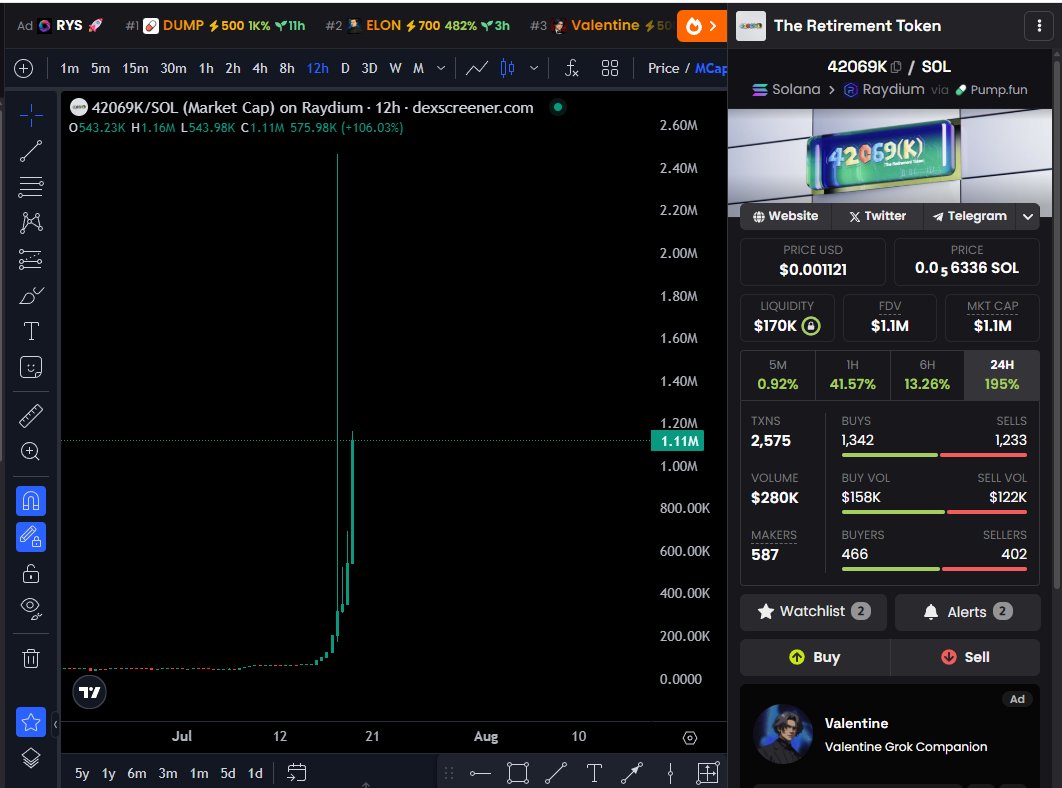Switch chart to Price display
Screen dimensions: 1062x788
[x=663, y=68]
